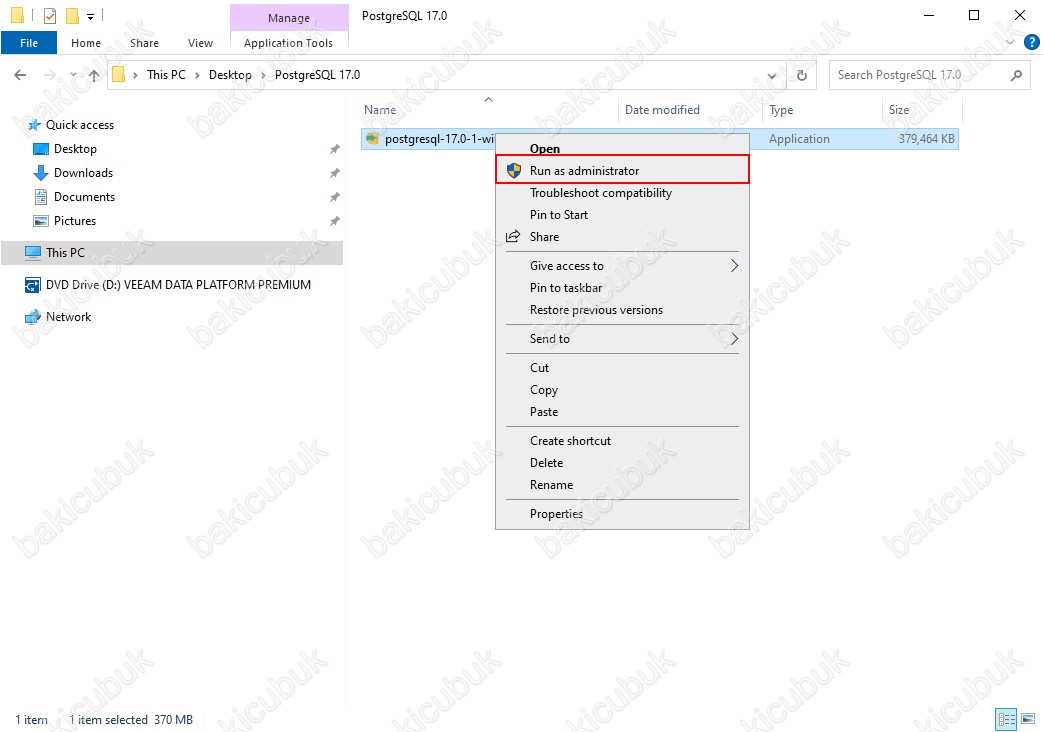
Task: Open the Share ribbon tab
Action: coord(144,43)
